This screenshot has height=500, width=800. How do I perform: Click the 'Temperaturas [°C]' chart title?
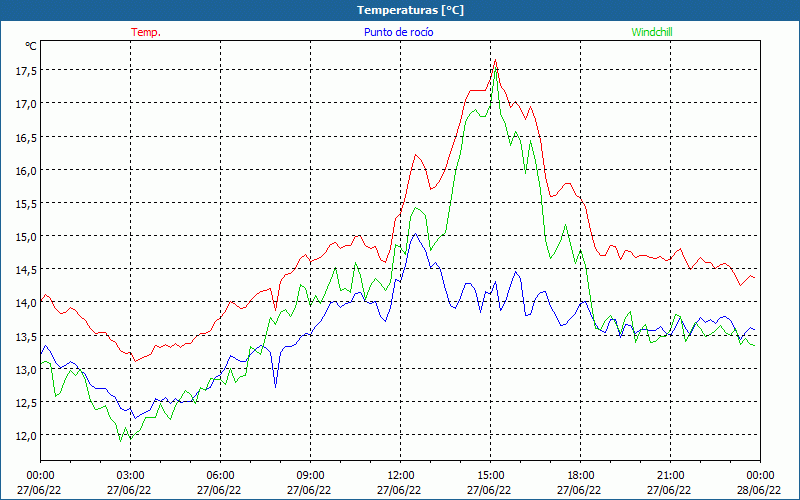click(411, 10)
